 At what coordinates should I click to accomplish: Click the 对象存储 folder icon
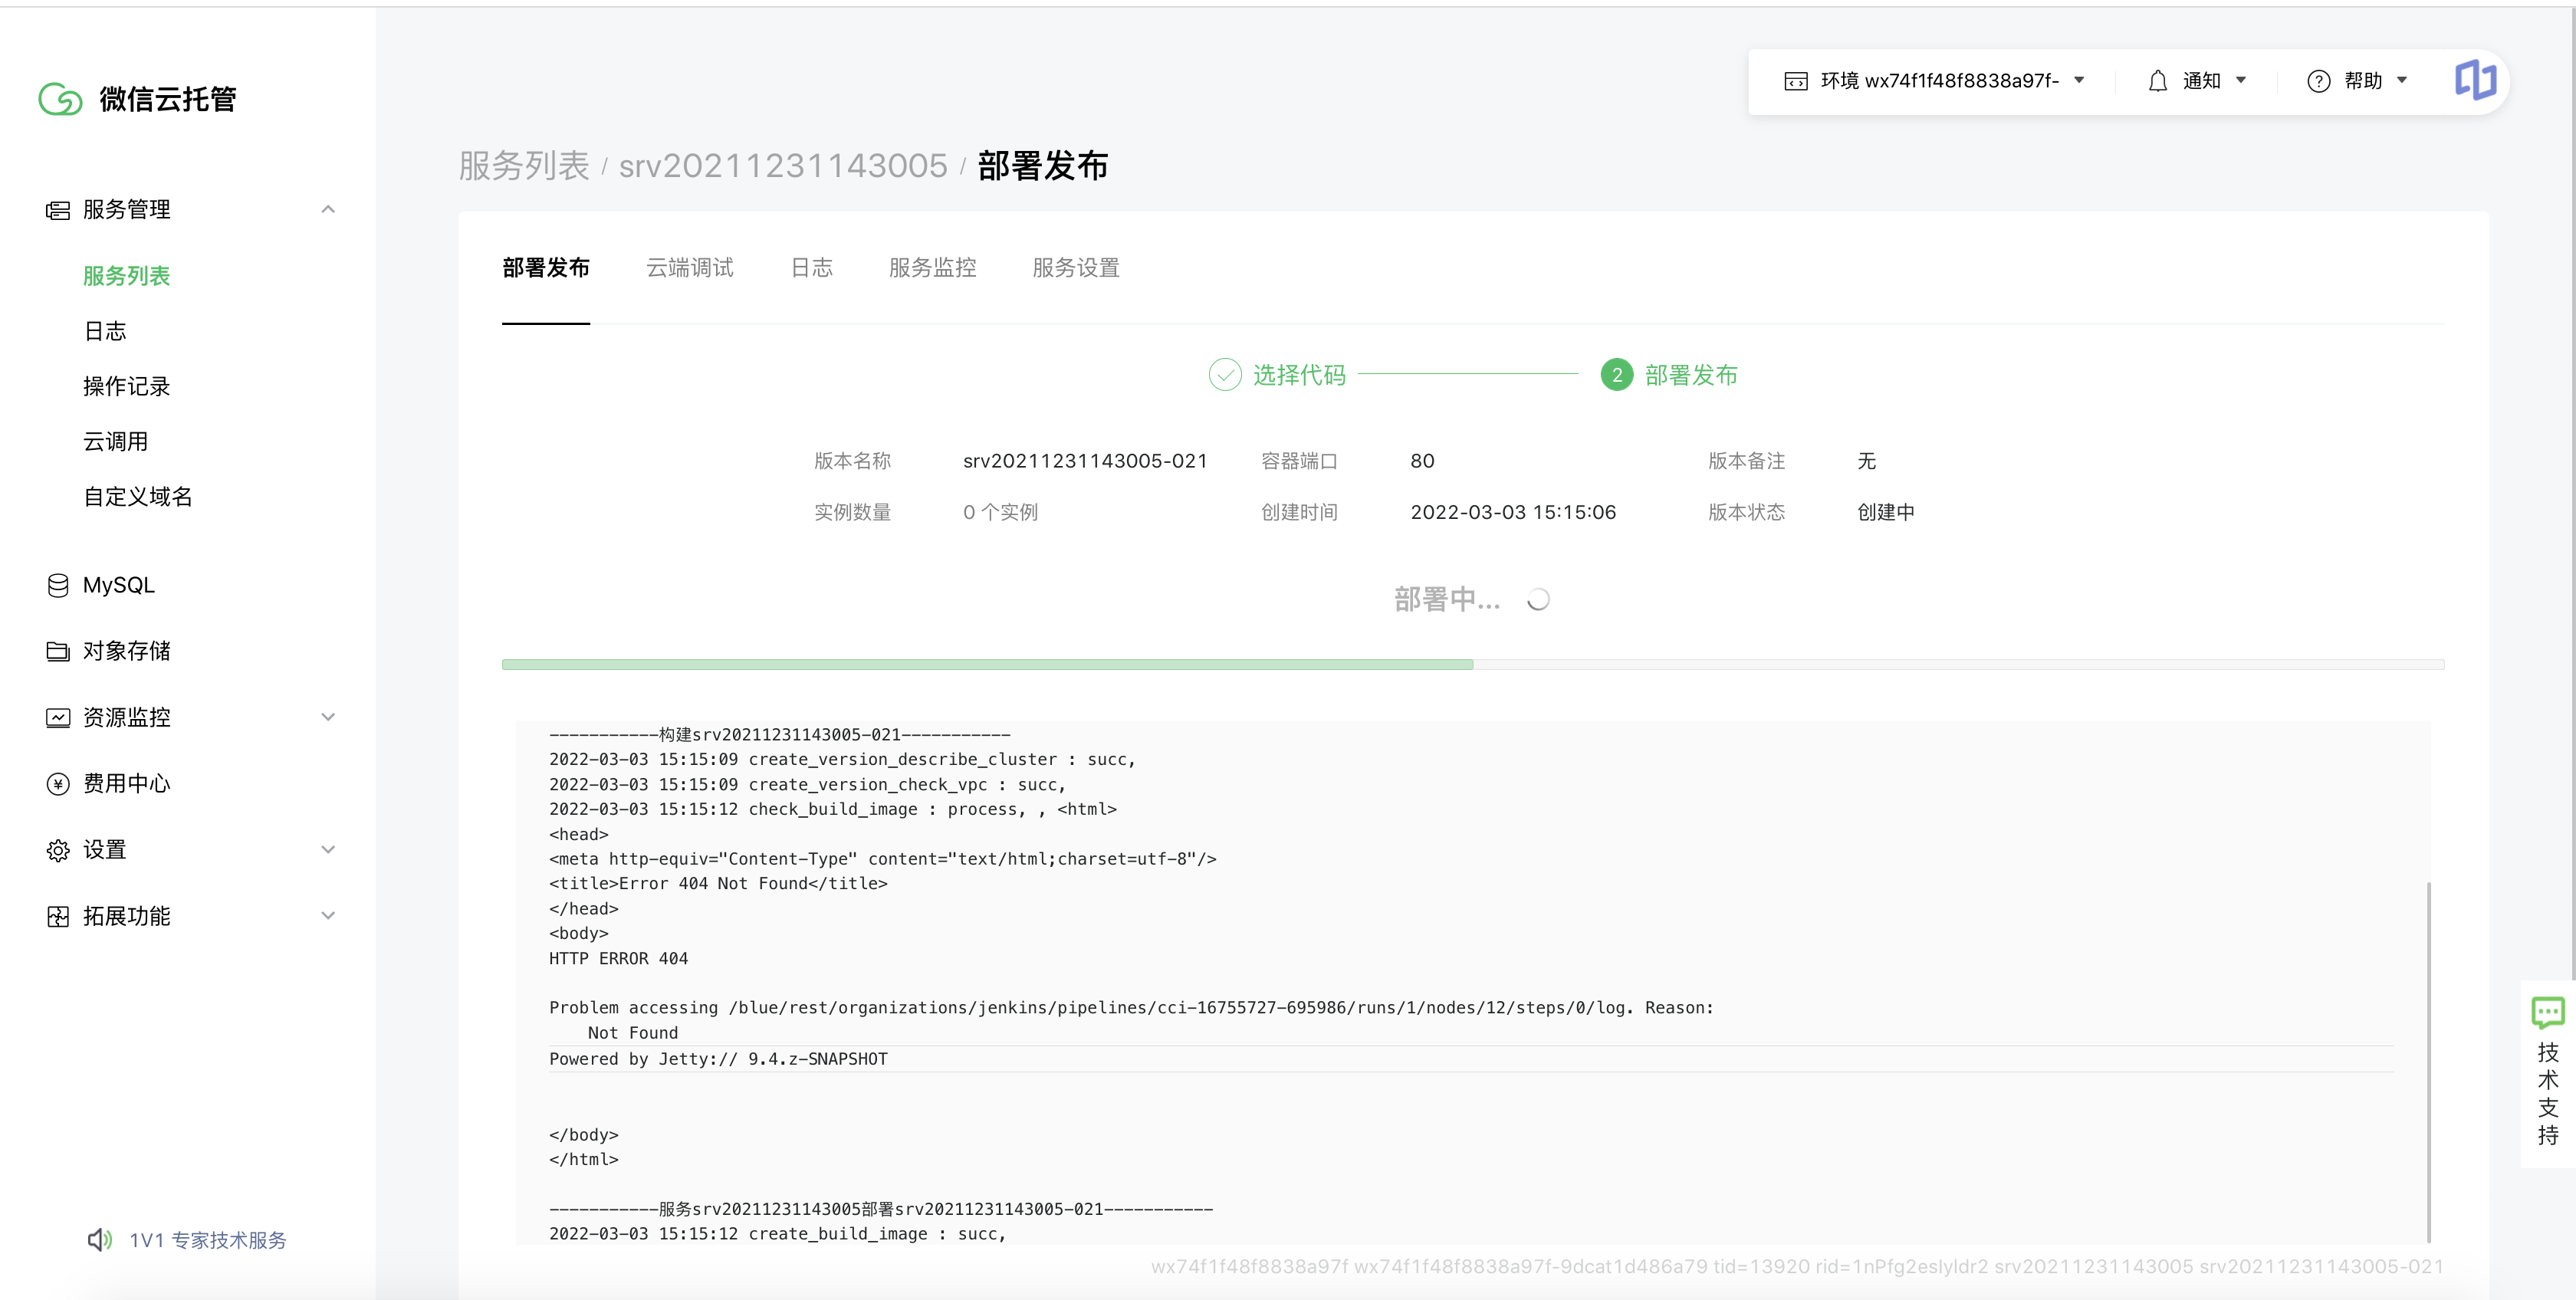(58, 651)
